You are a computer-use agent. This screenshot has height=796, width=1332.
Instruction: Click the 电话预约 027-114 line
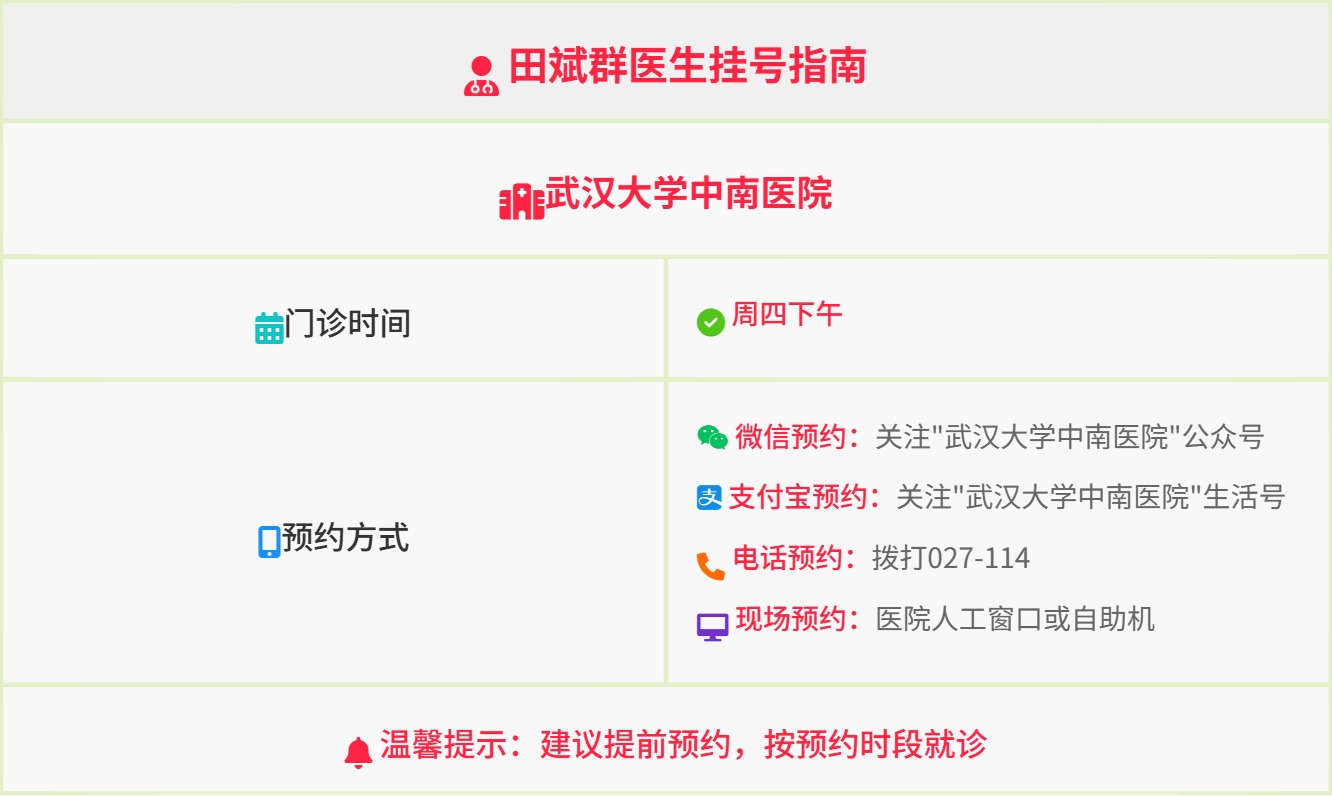pyautogui.click(x=881, y=558)
